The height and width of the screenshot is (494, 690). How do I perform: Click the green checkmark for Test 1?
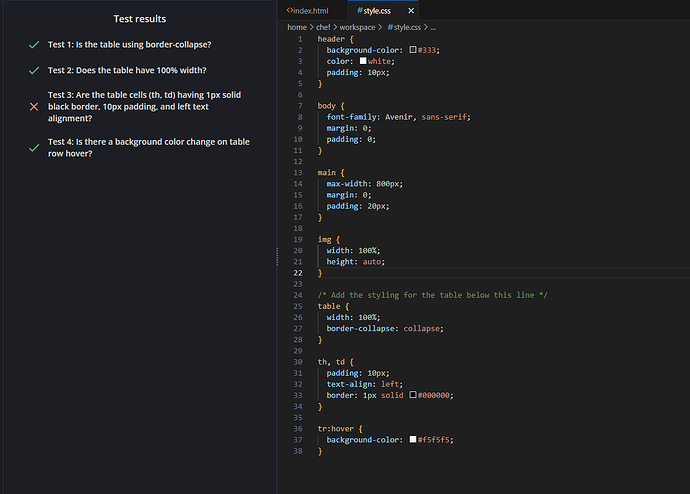pos(34,45)
